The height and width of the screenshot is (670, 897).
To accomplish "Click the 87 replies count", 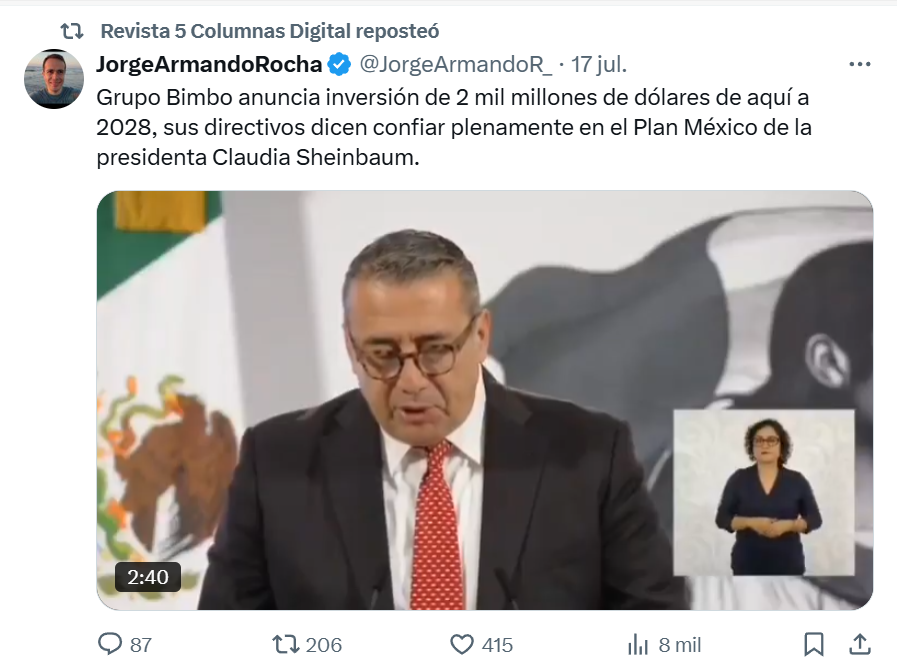I will (141, 645).
